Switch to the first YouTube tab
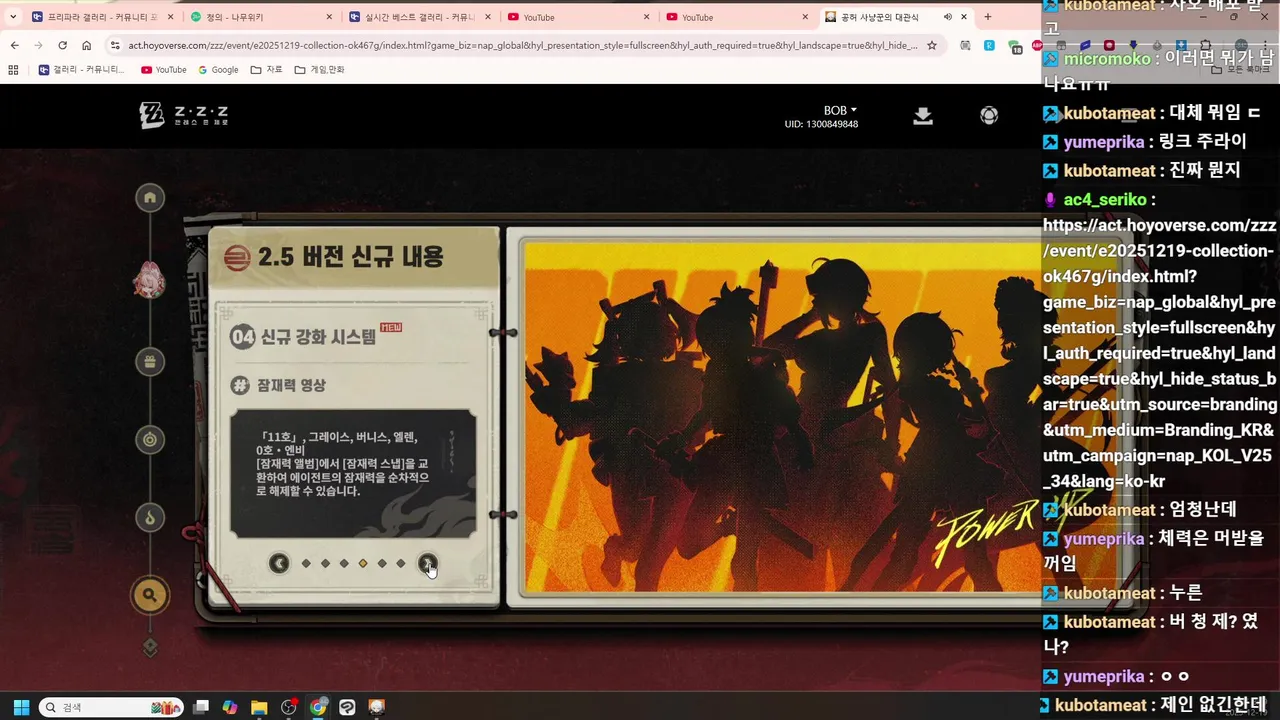The width and height of the screenshot is (1280, 720). tap(577, 17)
